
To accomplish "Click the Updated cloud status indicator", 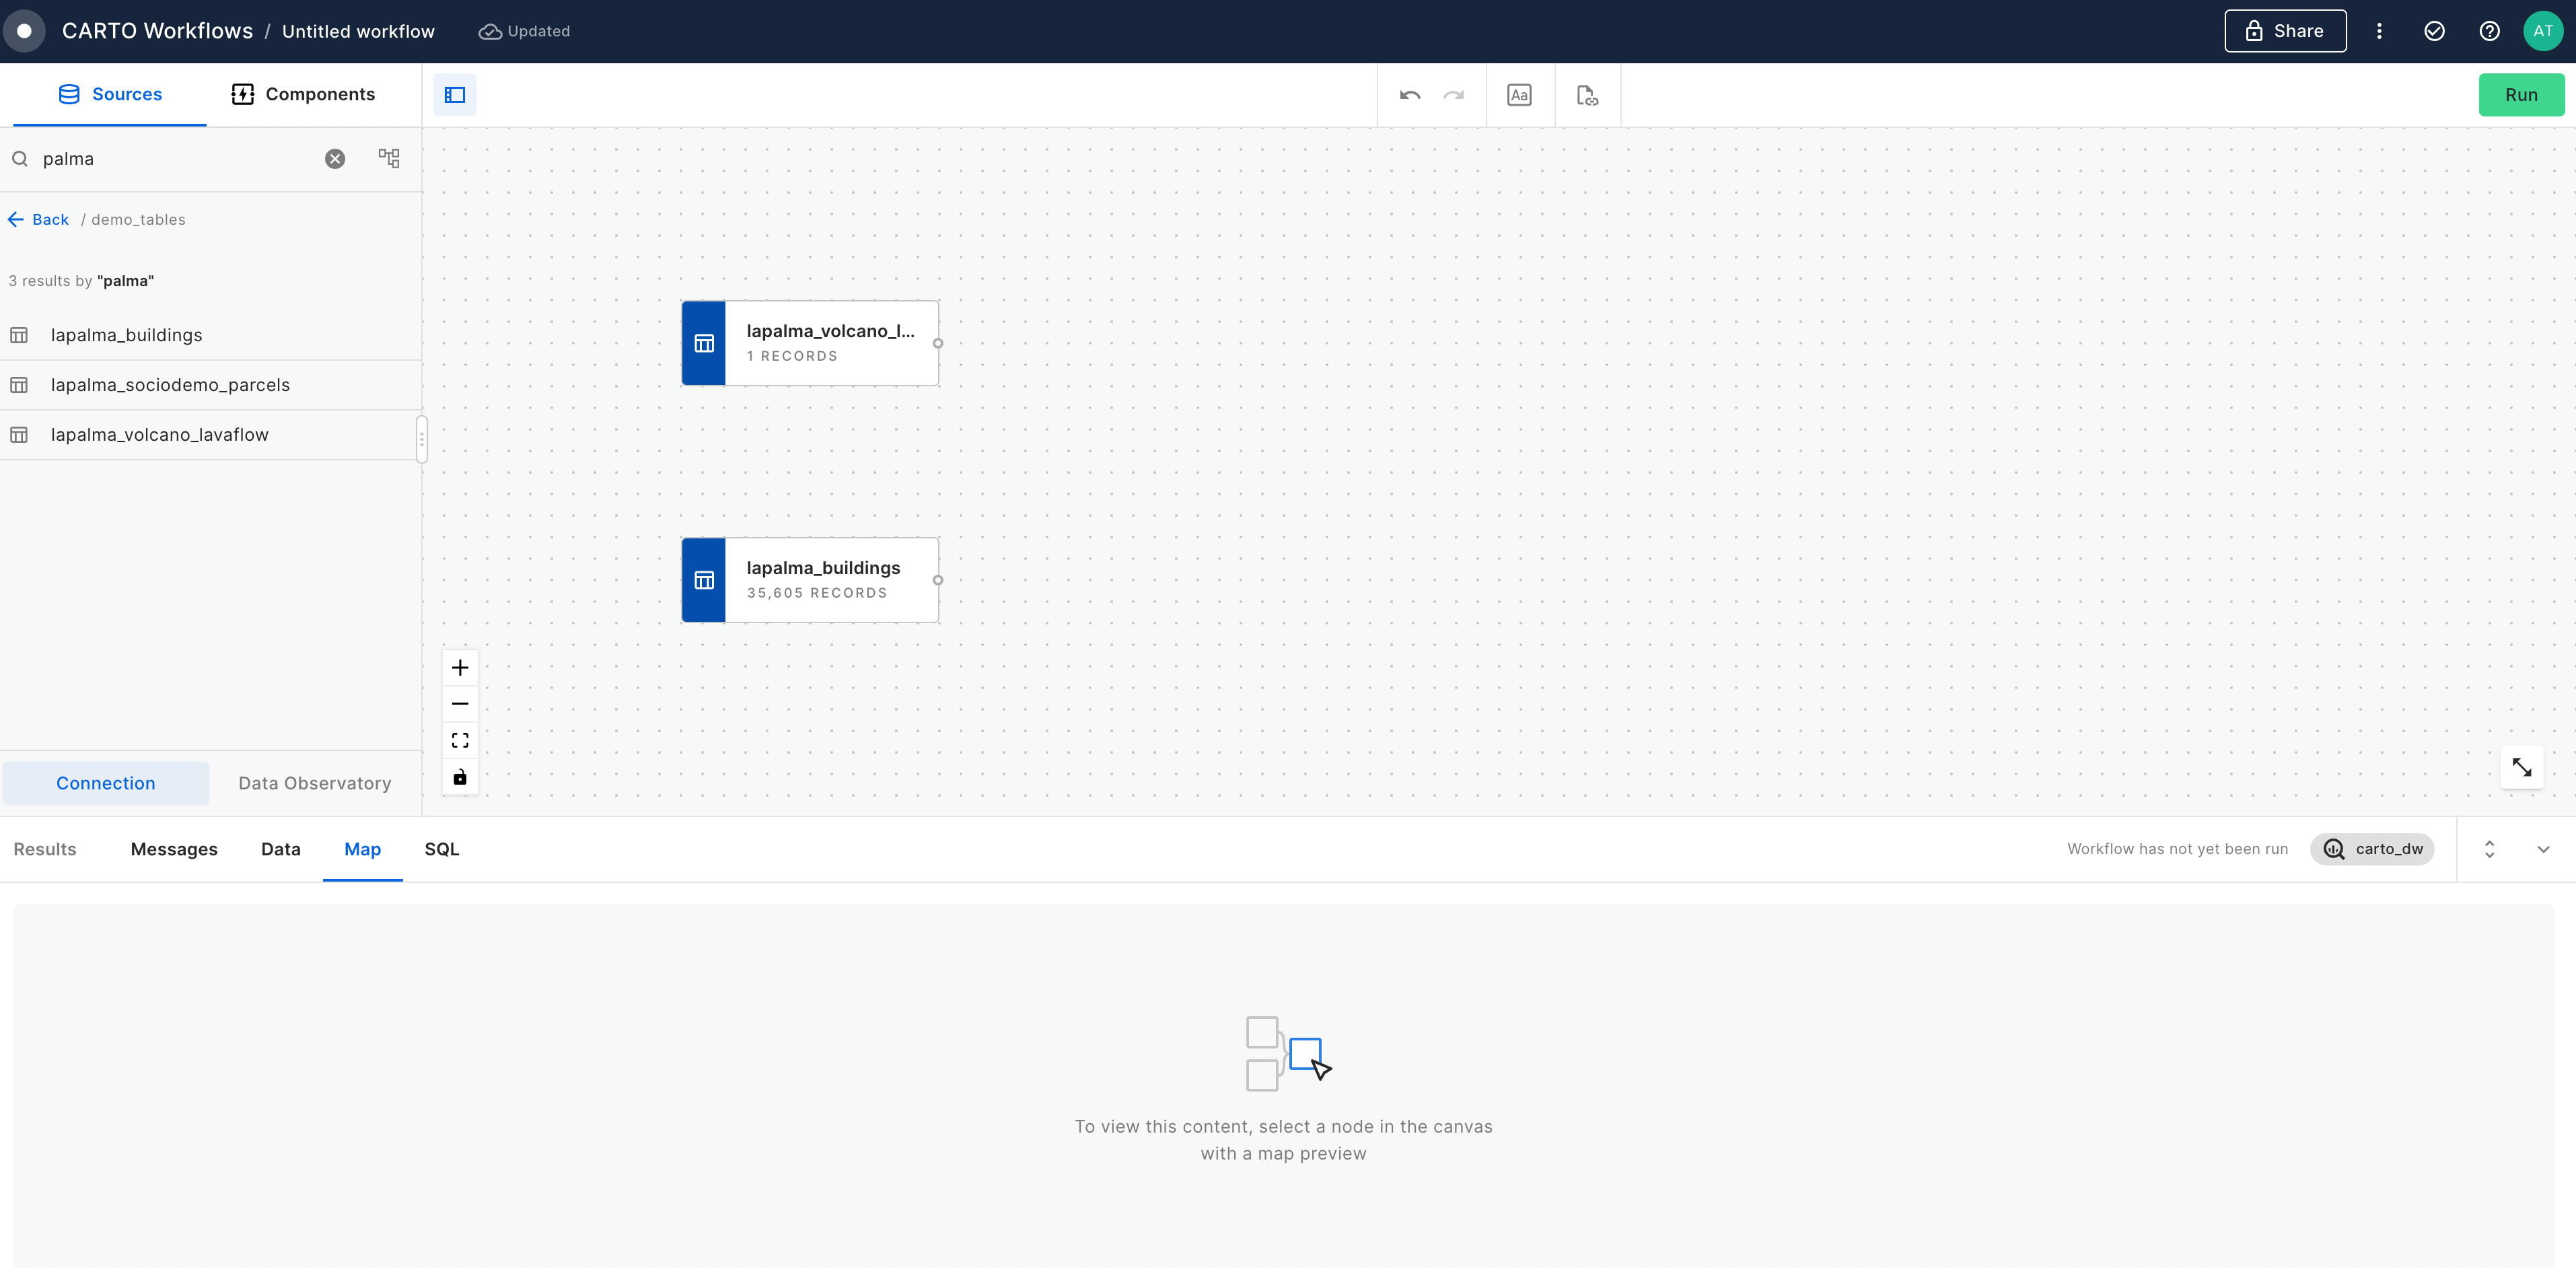I will [x=525, y=31].
